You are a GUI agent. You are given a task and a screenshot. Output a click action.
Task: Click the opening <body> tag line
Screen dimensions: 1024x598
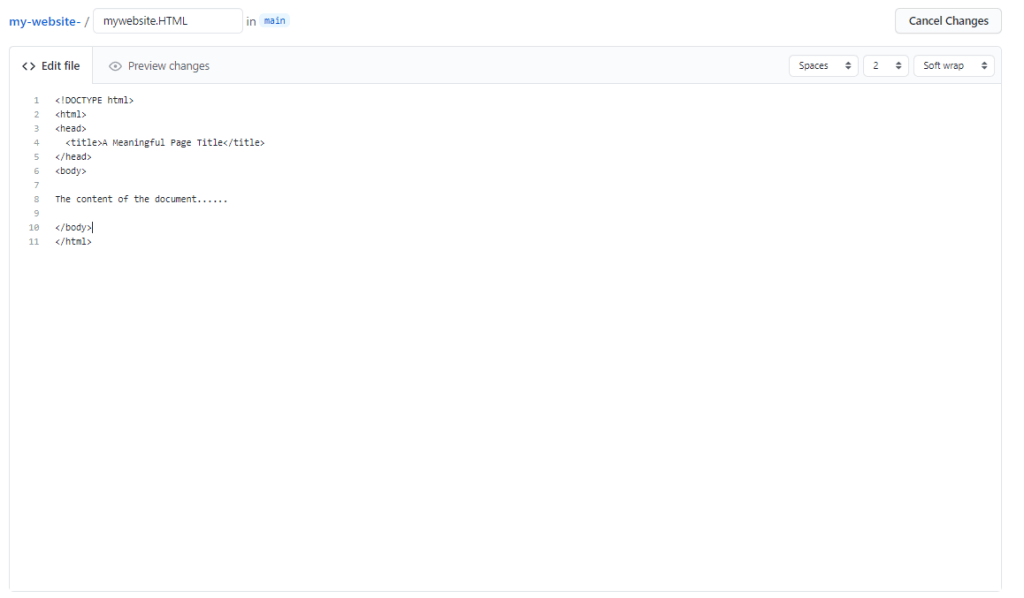pyautogui.click(x=70, y=171)
